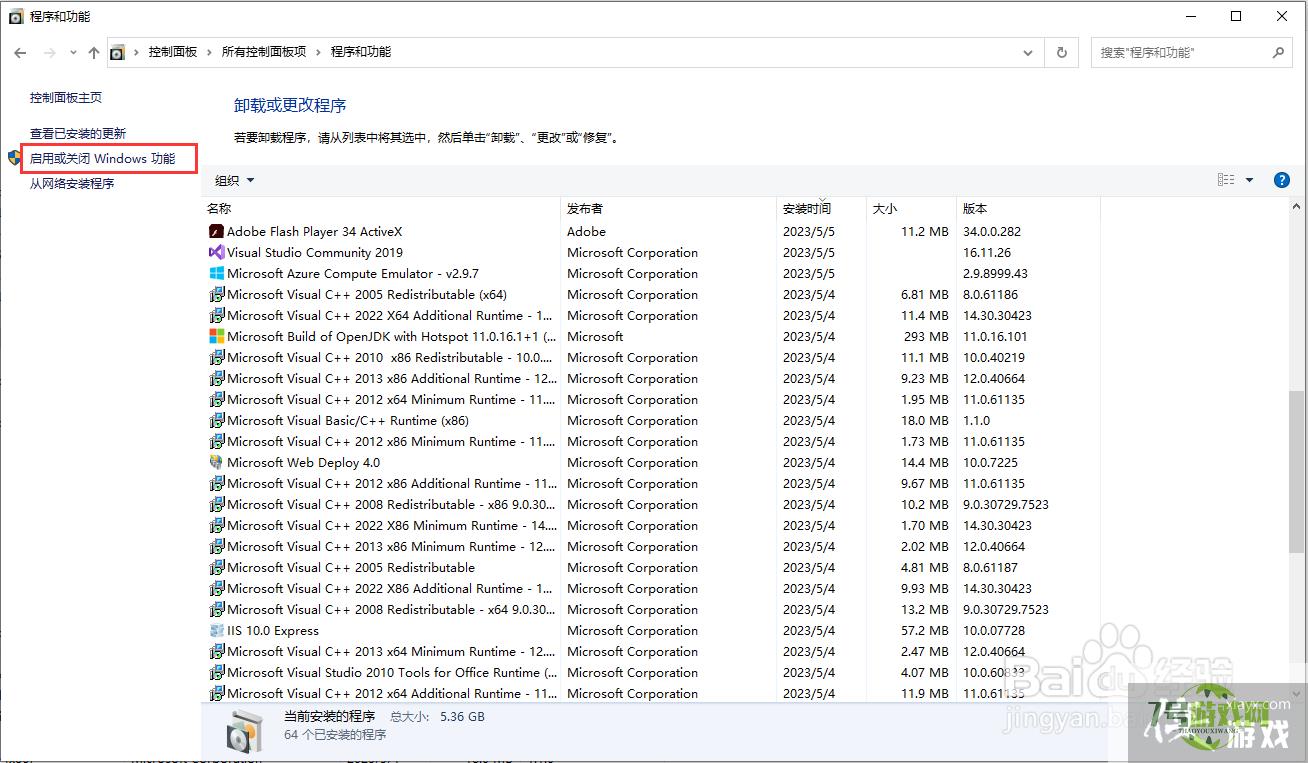Image resolution: width=1308 pixels, height=763 pixels.
Task: Open 查看已安装的更新 link
Action: pos(78,133)
